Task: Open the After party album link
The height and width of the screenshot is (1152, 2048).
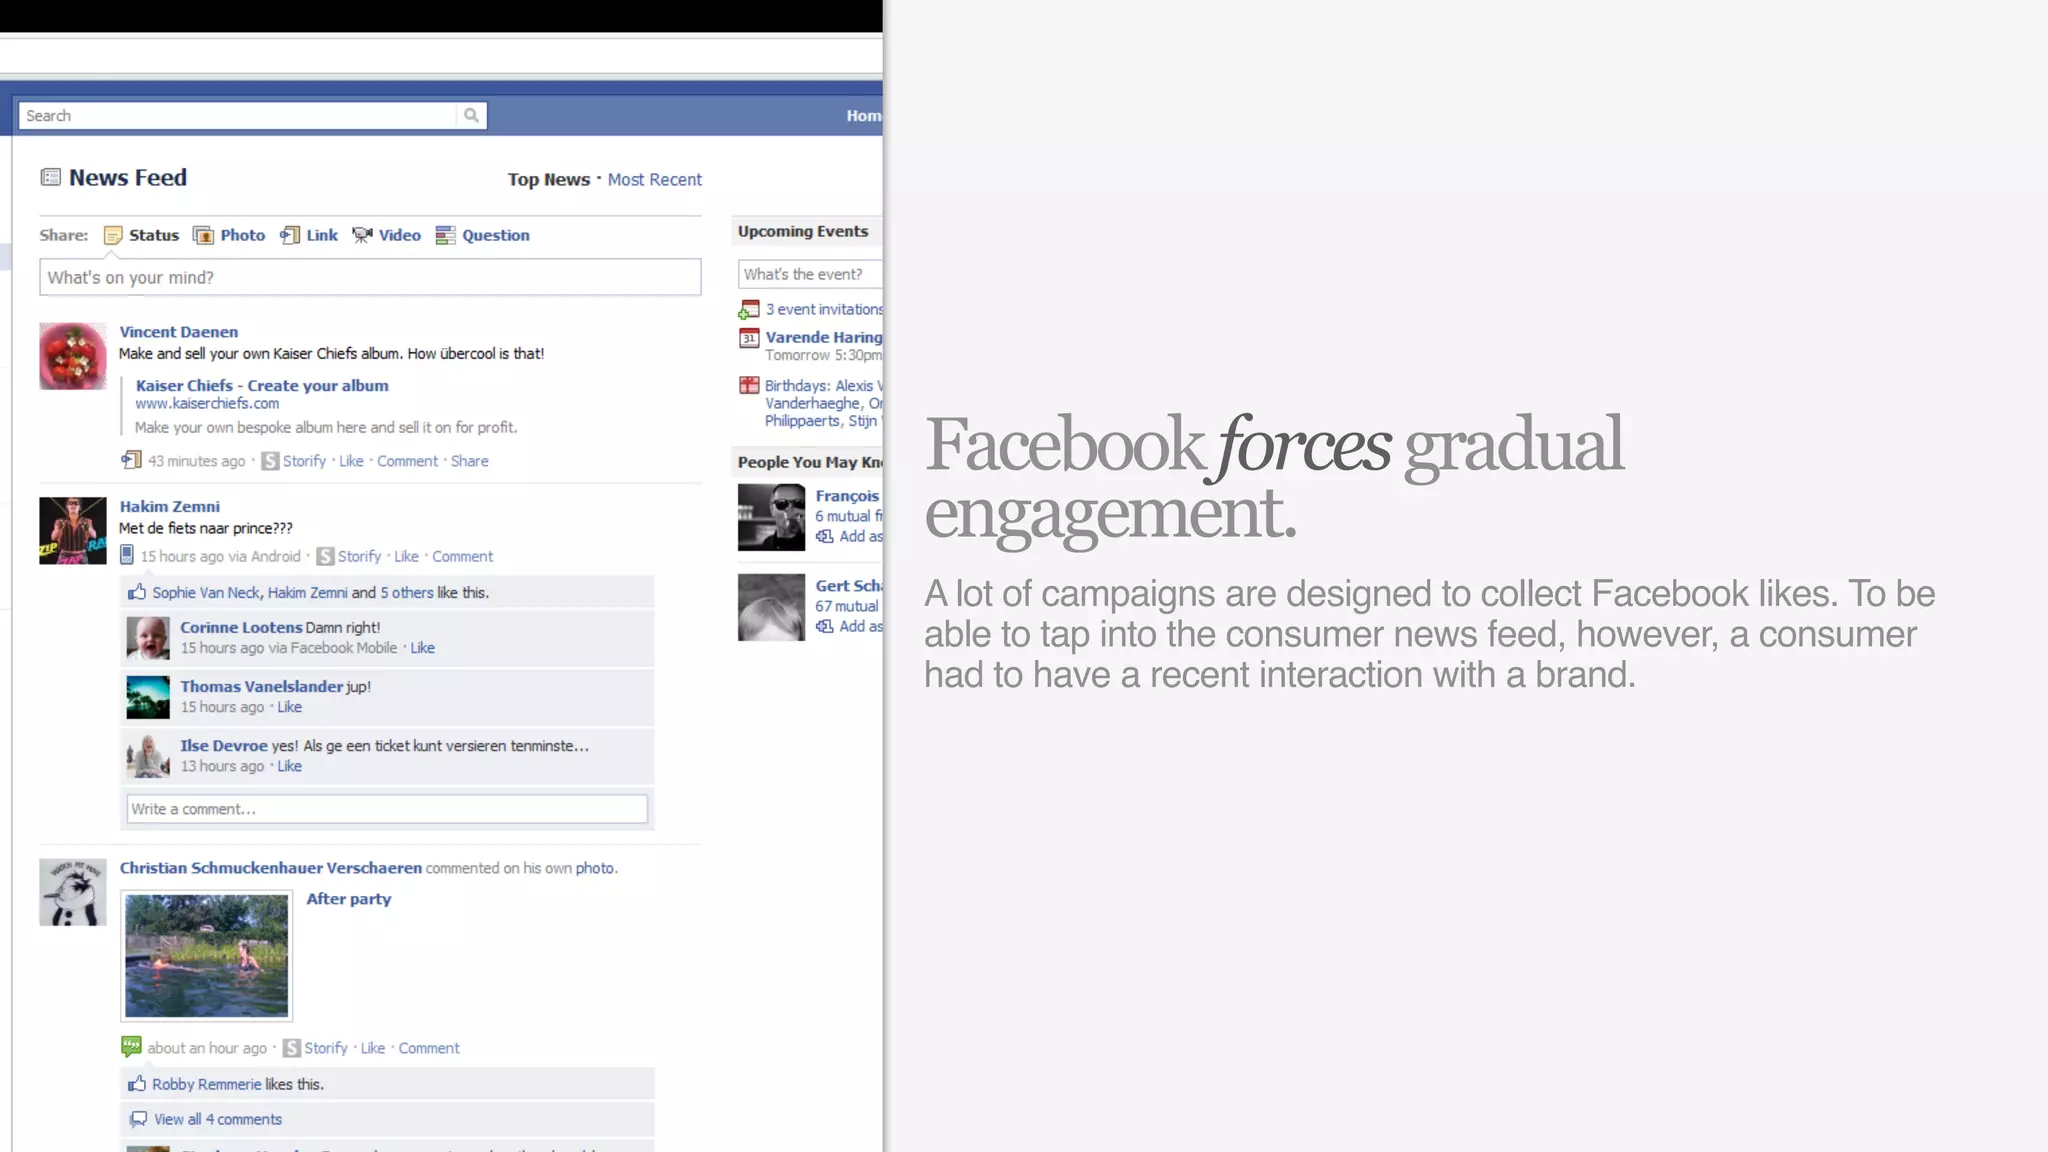Action: point(349,899)
